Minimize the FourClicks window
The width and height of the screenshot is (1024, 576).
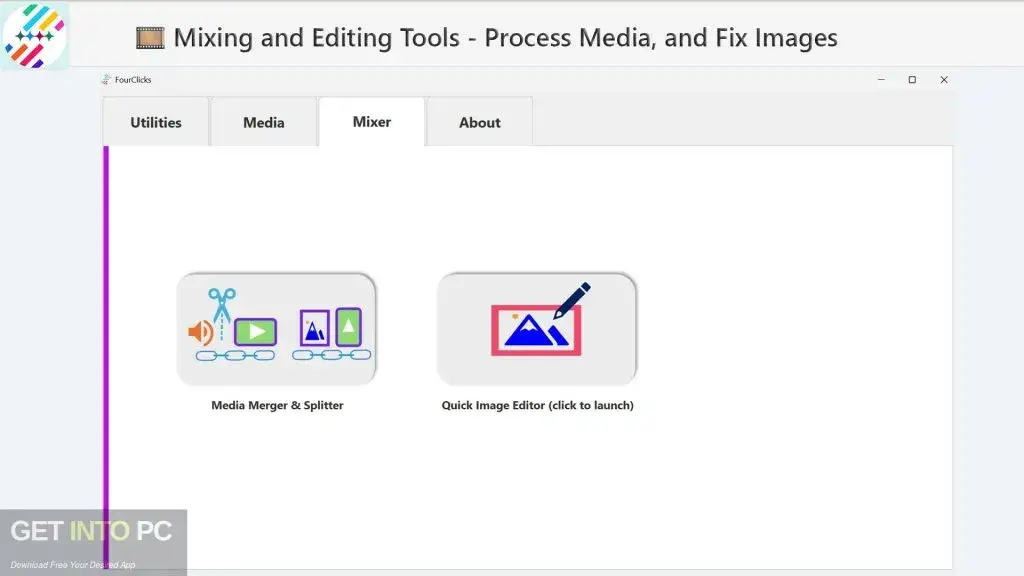[x=880, y=80]
